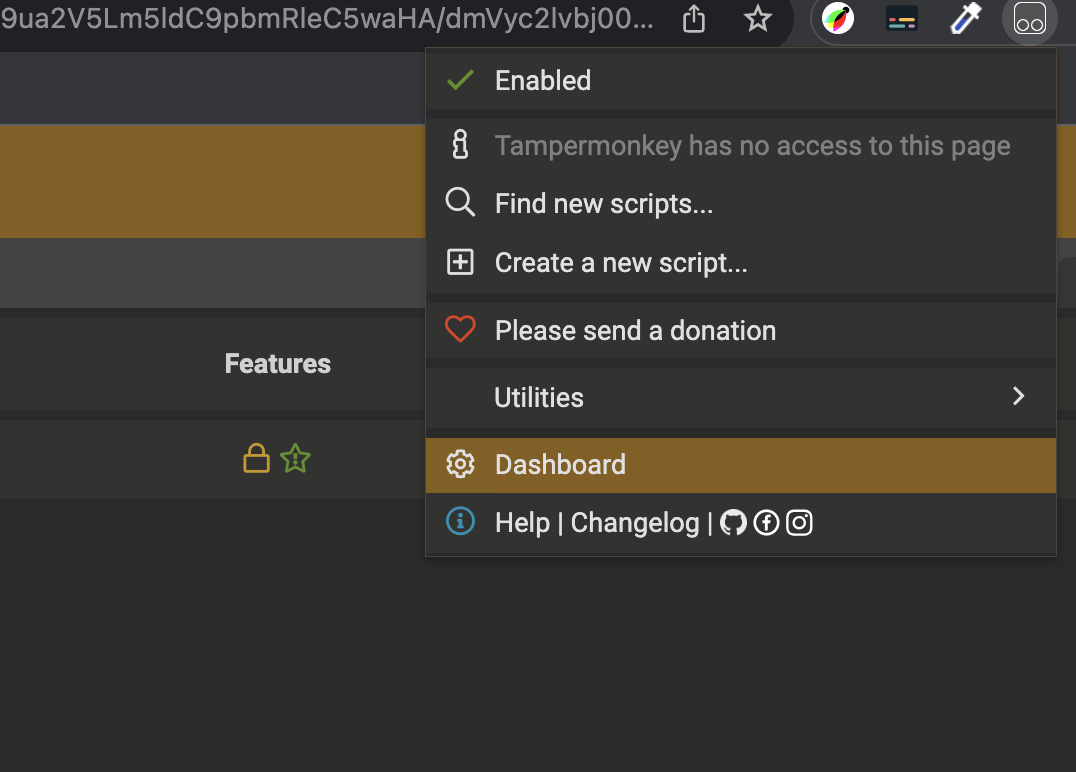Open the Changelog link

tap(635, 523)
